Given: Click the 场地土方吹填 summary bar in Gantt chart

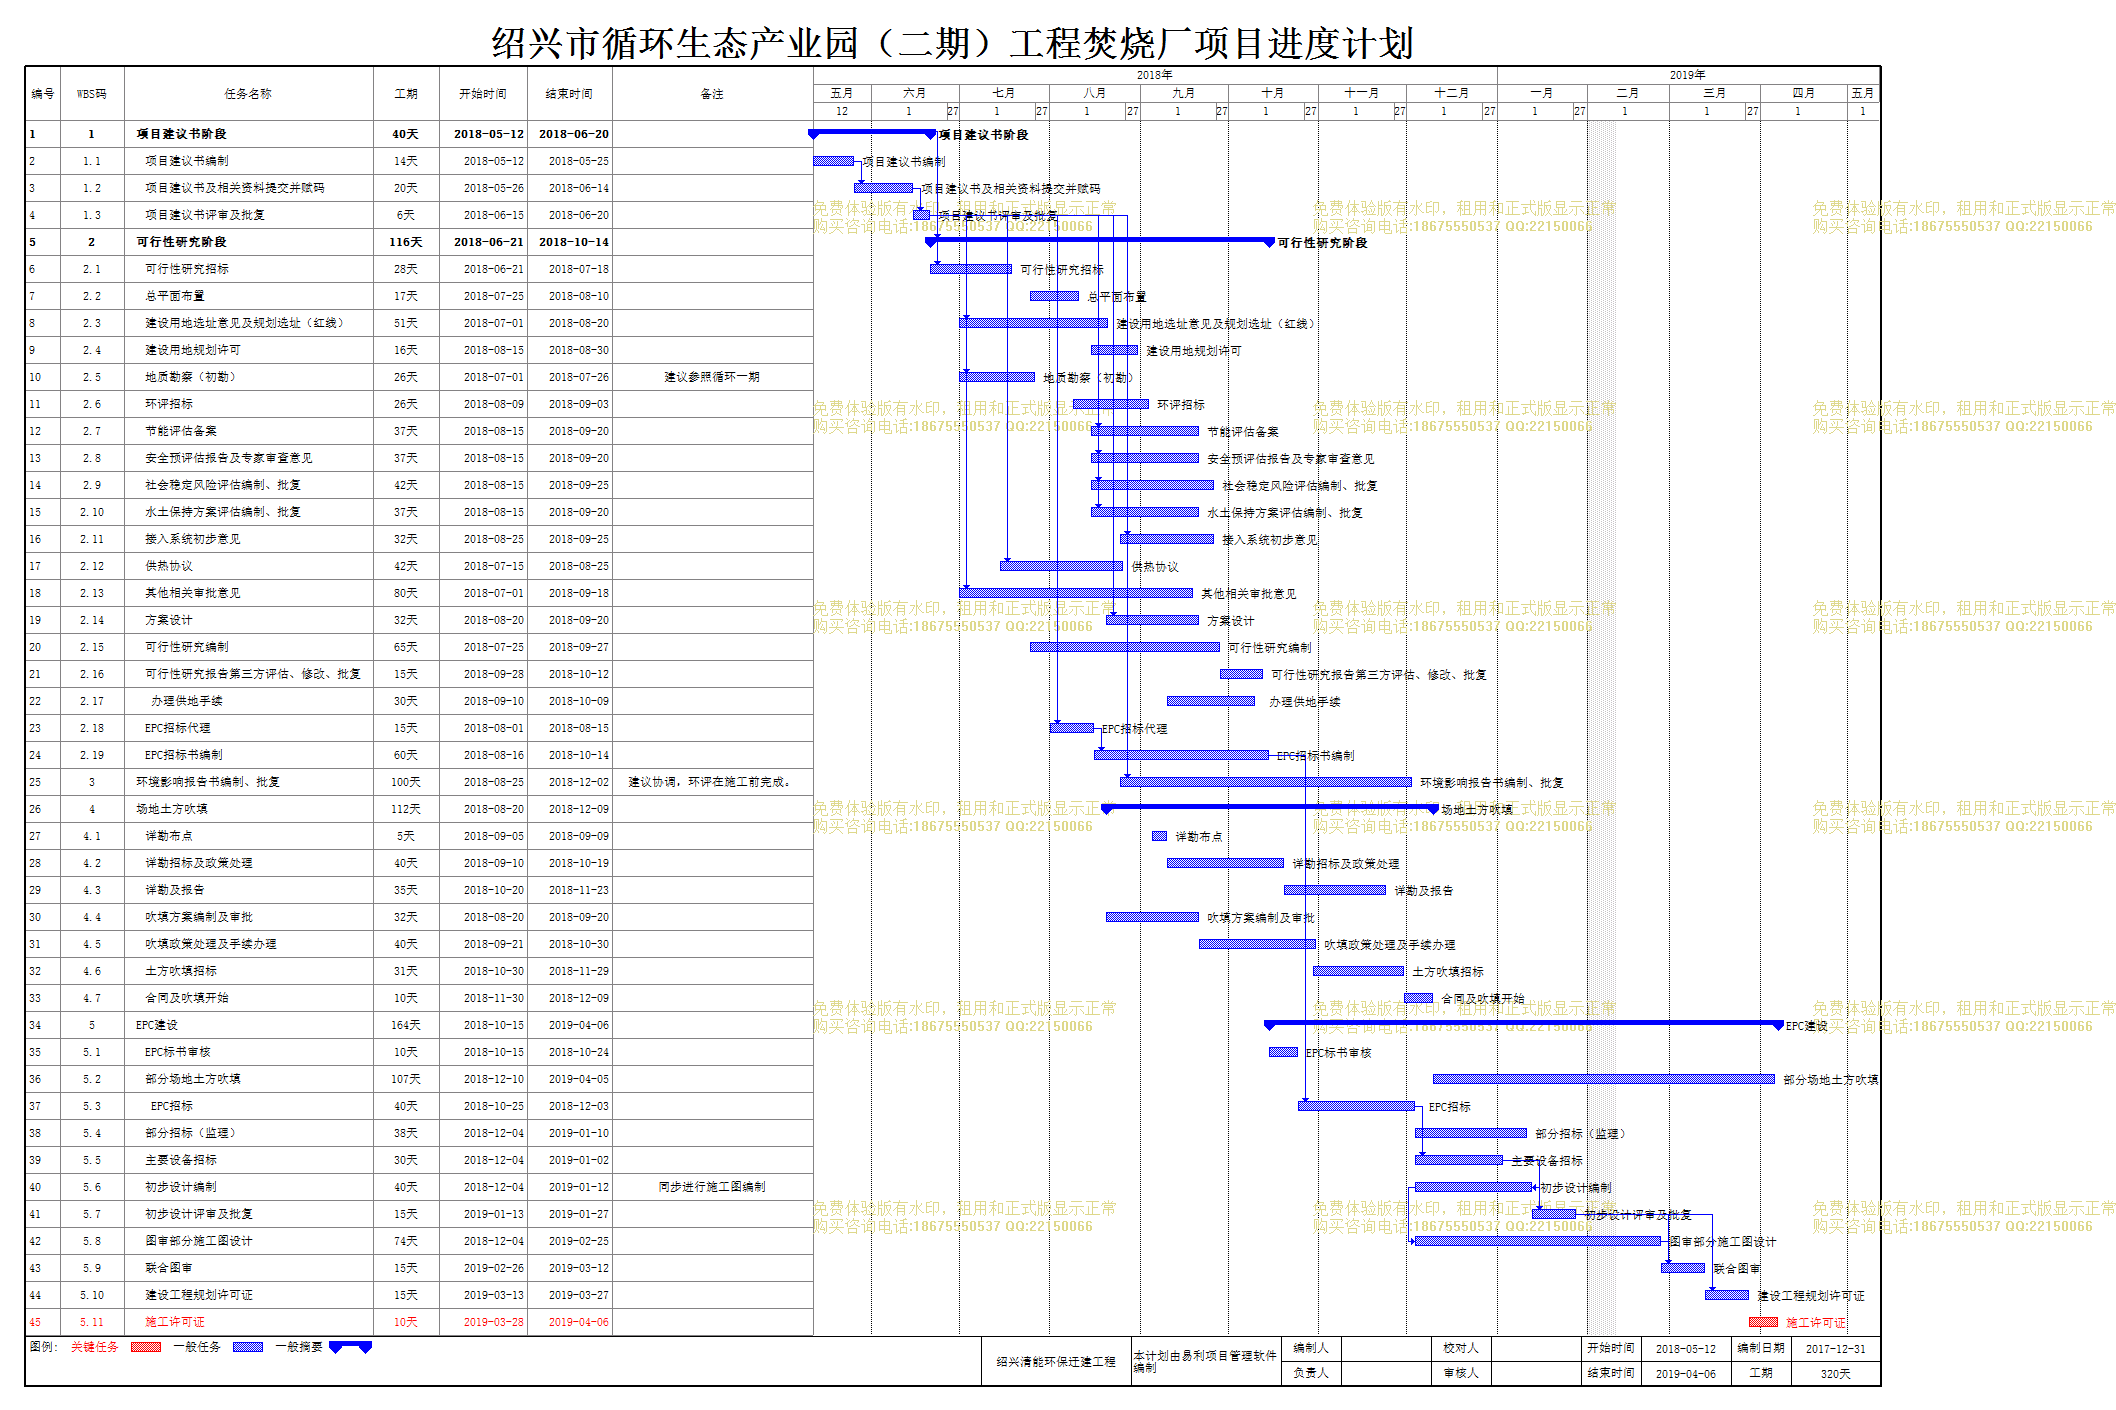Looking at the screenshot, I should coord(1270,808).
